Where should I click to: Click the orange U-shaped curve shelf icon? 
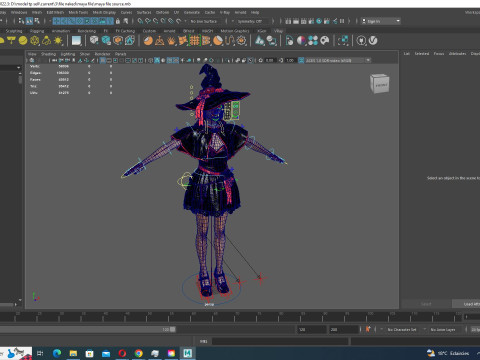pos(230,41)
